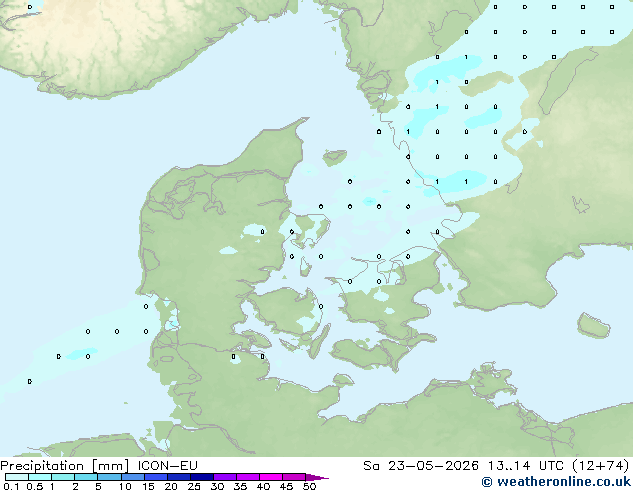Click the "Sa 23-05-2026" date text
The image size is (634, 490).
tap(421, 466)
